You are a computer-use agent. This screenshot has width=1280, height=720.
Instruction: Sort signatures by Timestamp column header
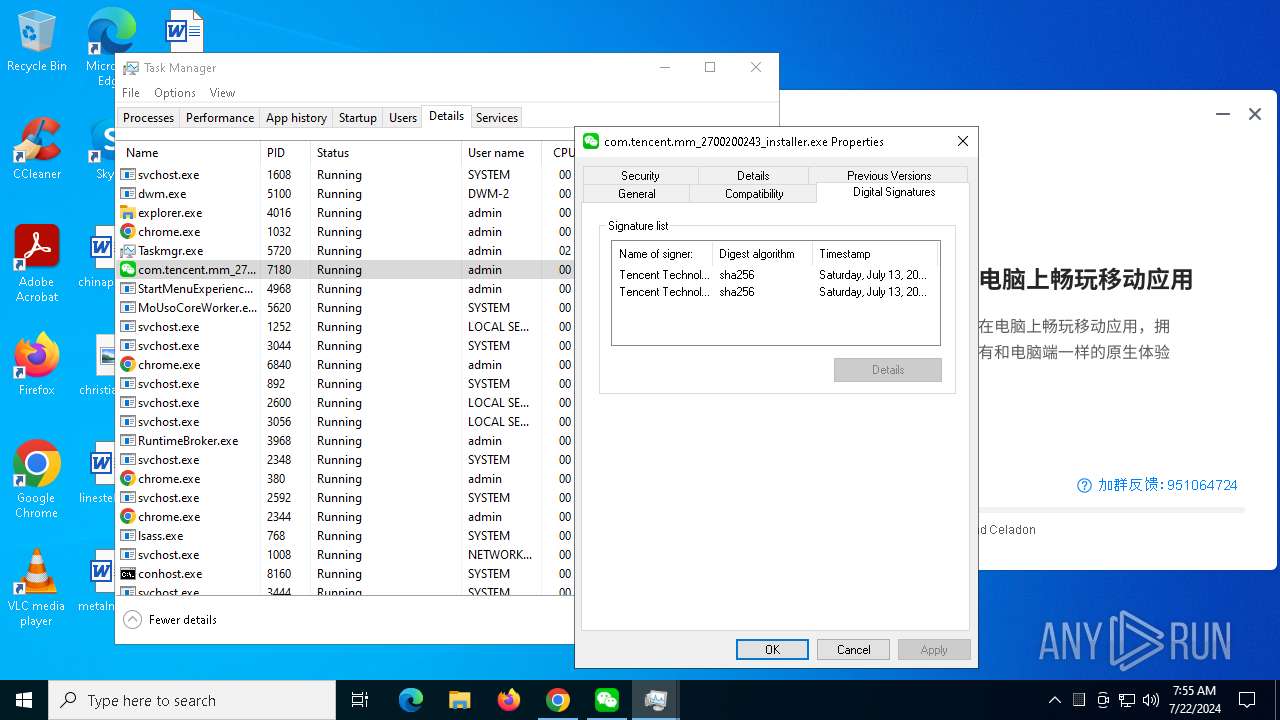click(x=876, y=254)
